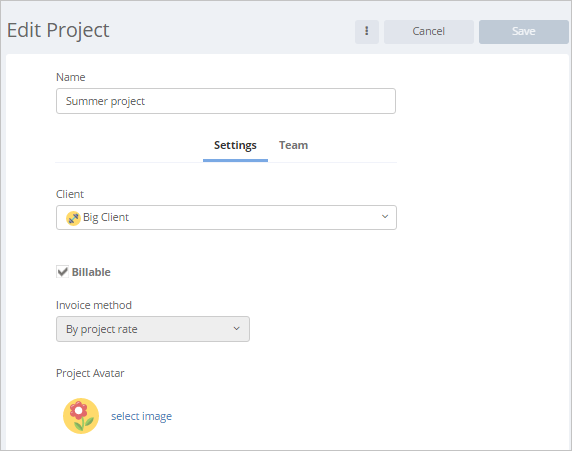Click the Save button
This screenshot has width=572, height=451.
(x=523, y=32)
